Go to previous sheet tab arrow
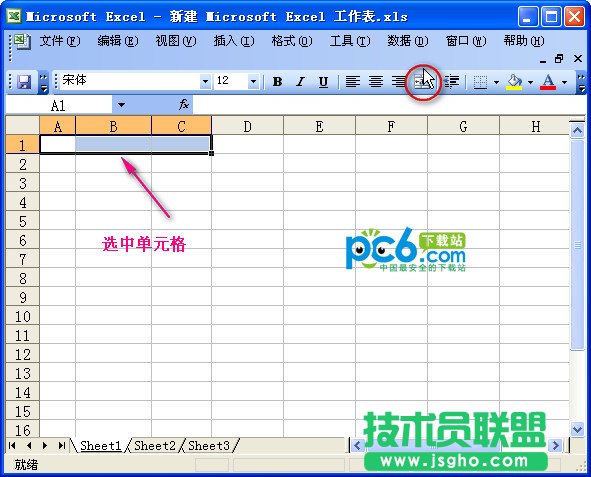The image size is (591, 477). [29, 445]
